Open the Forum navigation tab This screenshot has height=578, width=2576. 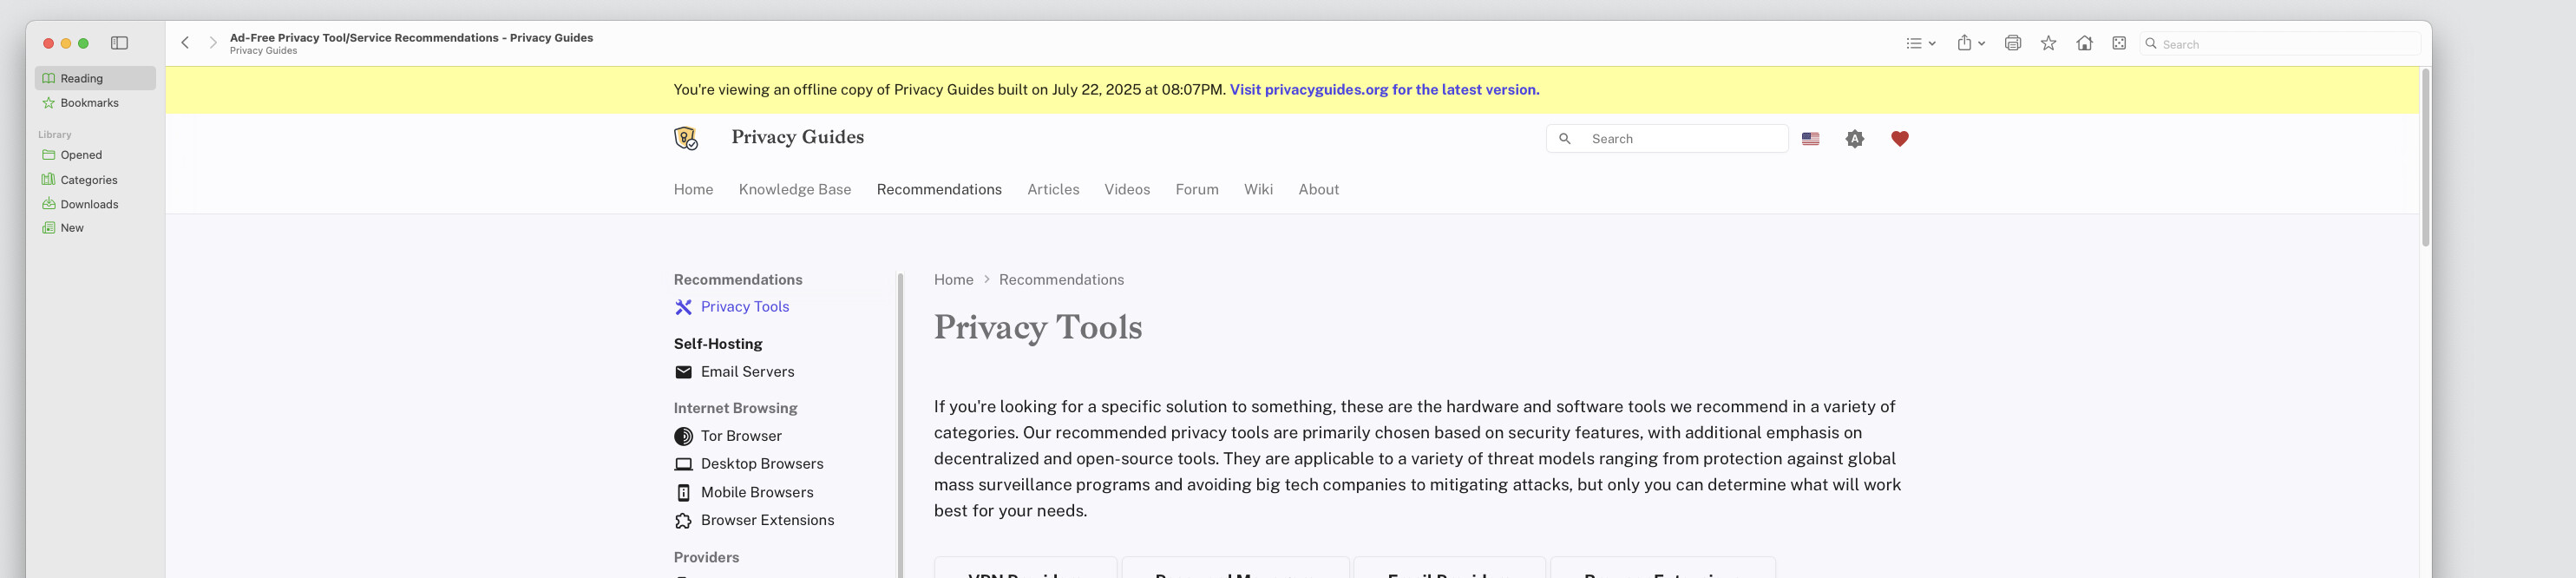click(x=1196, y=189)
